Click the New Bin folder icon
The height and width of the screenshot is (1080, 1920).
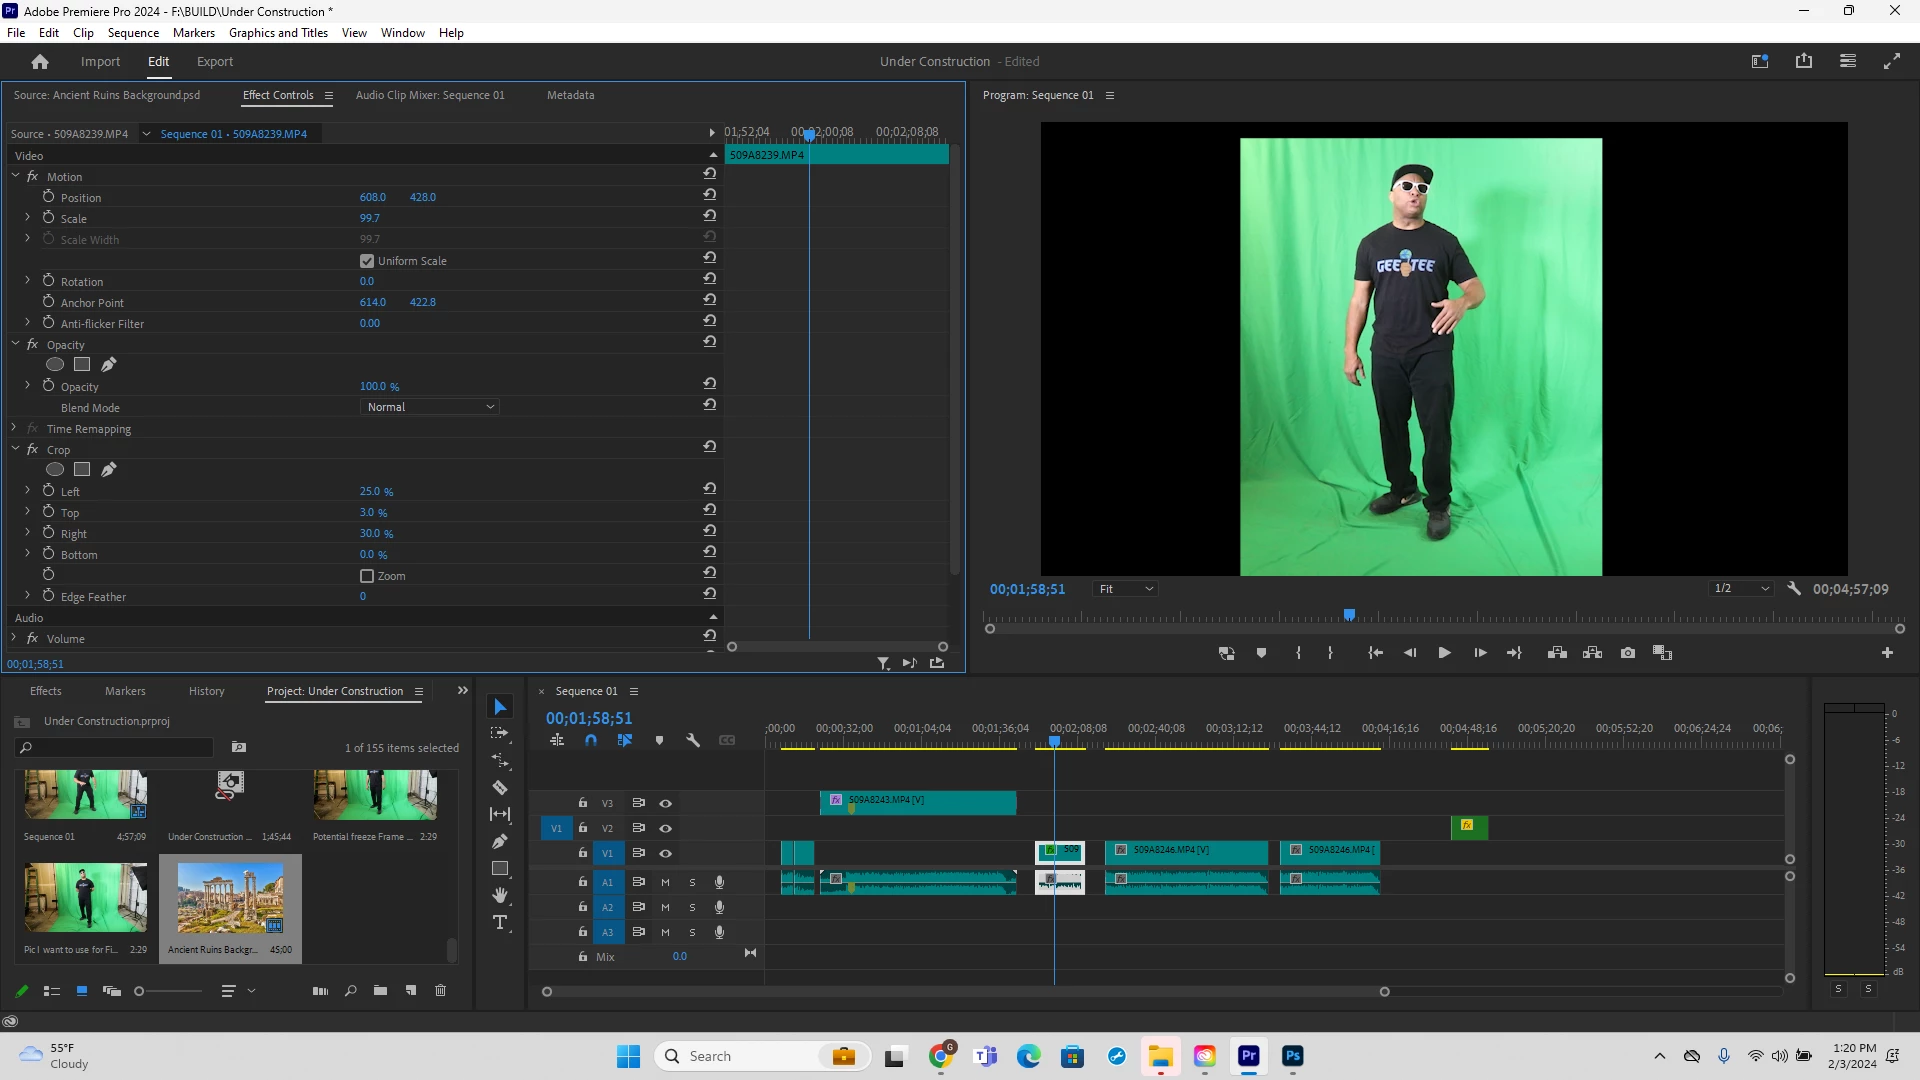pyautogui.click(x=380, y=991)
